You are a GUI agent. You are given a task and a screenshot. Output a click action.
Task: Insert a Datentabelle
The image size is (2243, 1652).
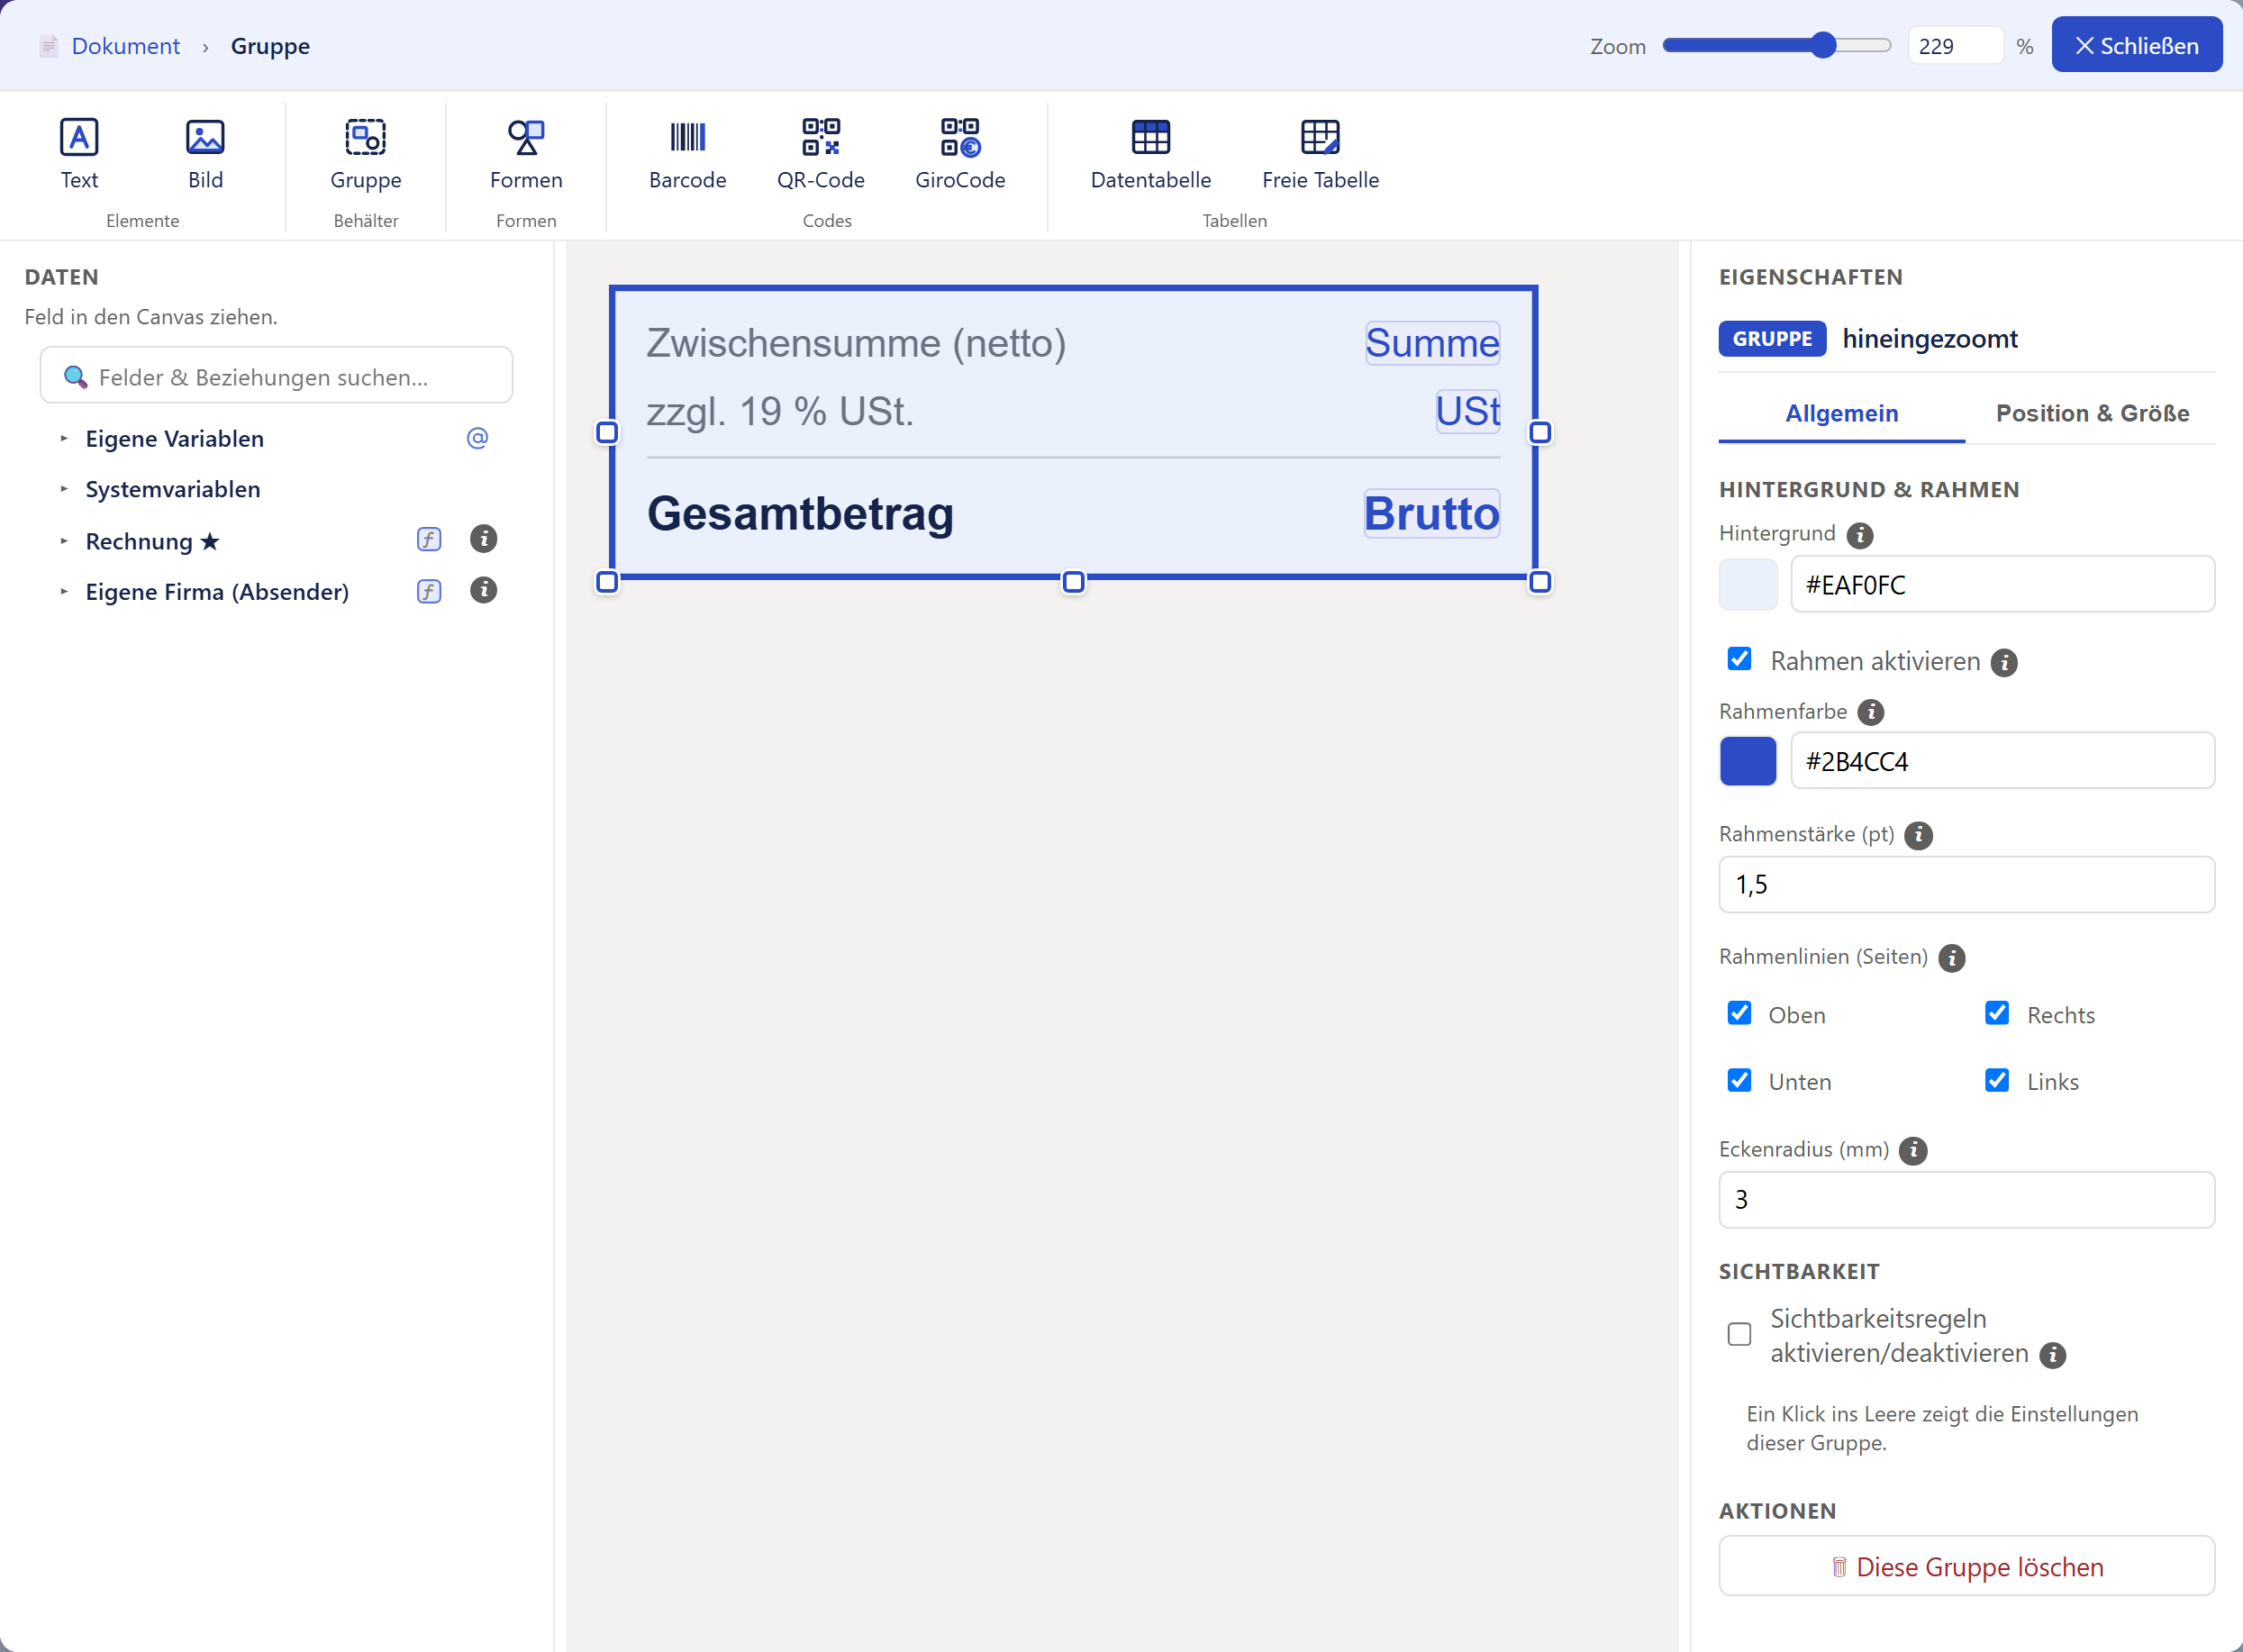[1150, 154]
